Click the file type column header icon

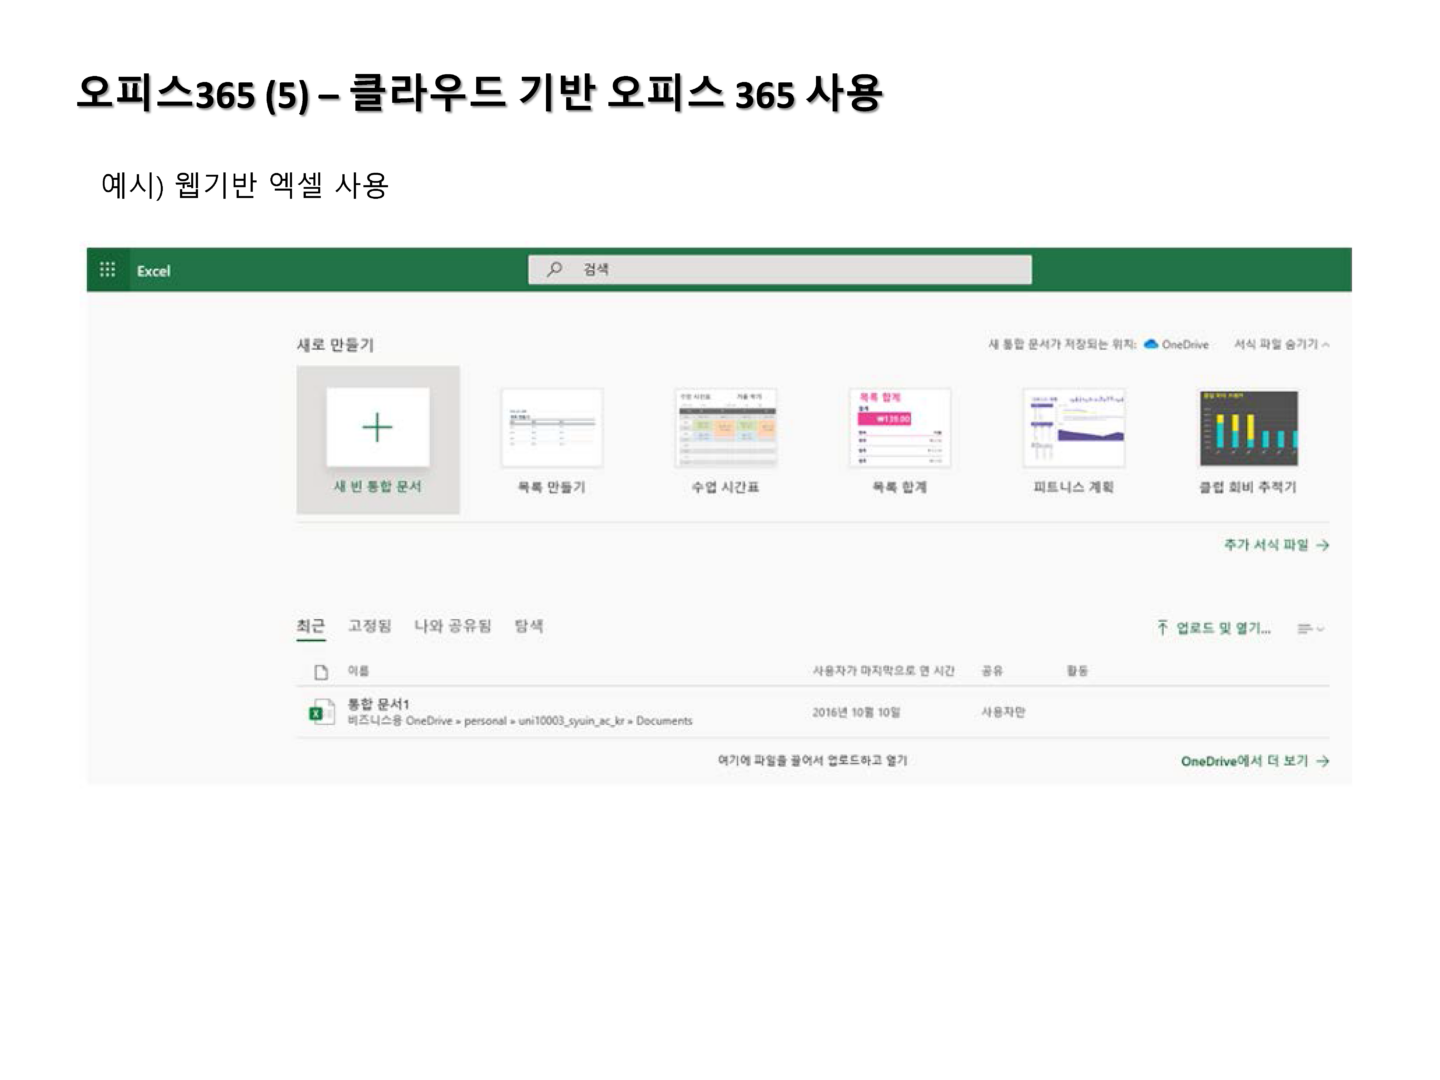click(x=321, y=672)
